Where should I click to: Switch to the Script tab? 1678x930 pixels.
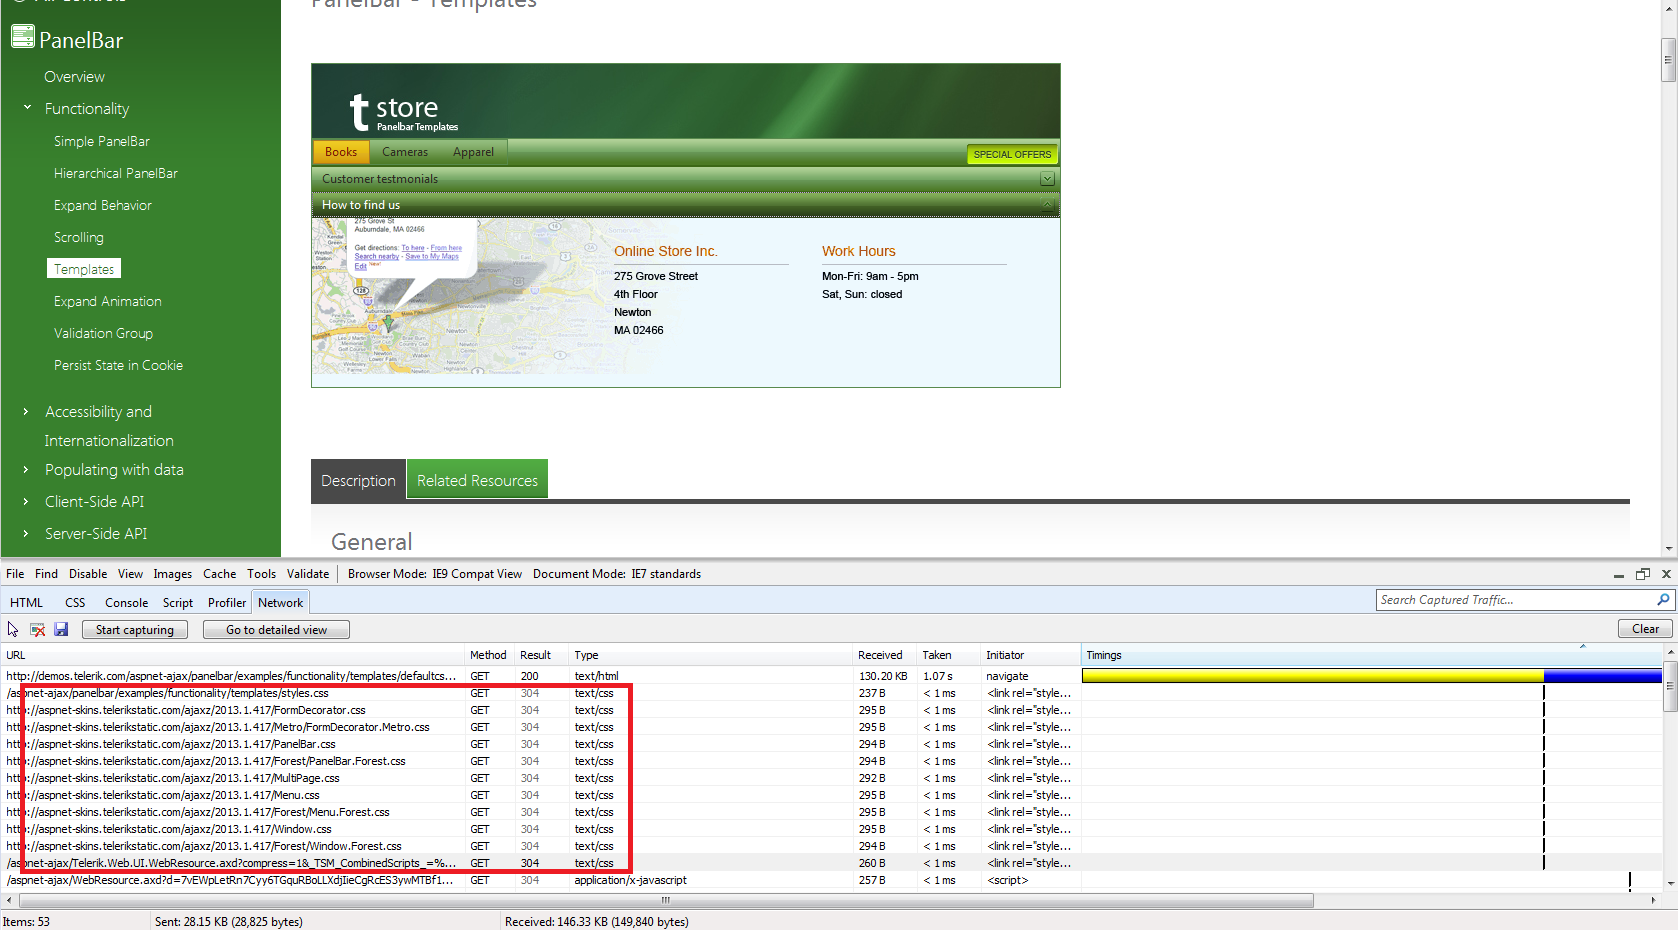[x=178, y=603]
